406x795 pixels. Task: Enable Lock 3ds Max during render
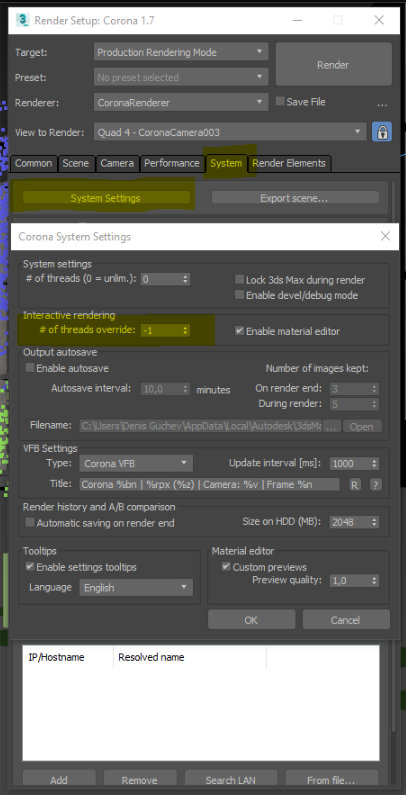pyautogui.click(x=239, y=280)
